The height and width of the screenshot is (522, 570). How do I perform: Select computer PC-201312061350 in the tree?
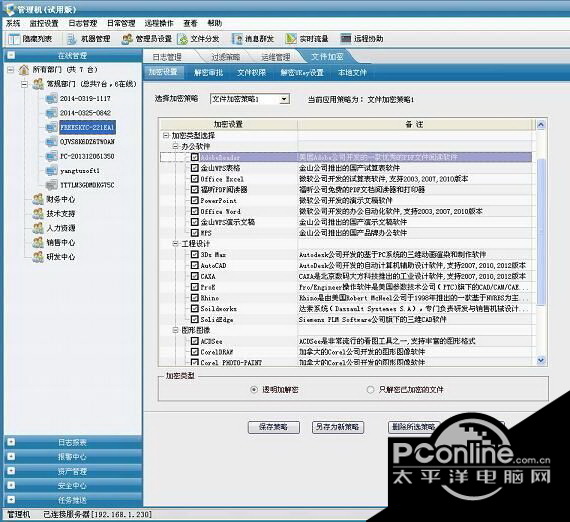pyautogui.click(x=87, y=156)
